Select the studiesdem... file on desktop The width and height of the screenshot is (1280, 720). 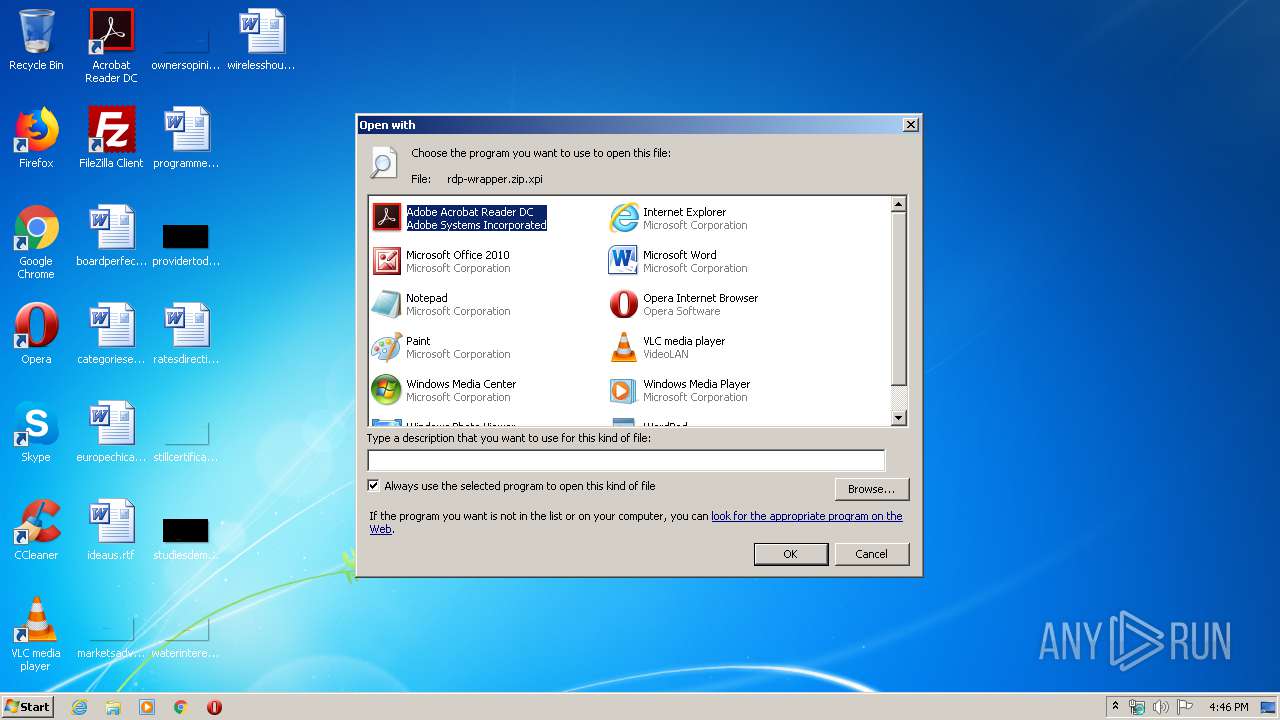point(186,538)
